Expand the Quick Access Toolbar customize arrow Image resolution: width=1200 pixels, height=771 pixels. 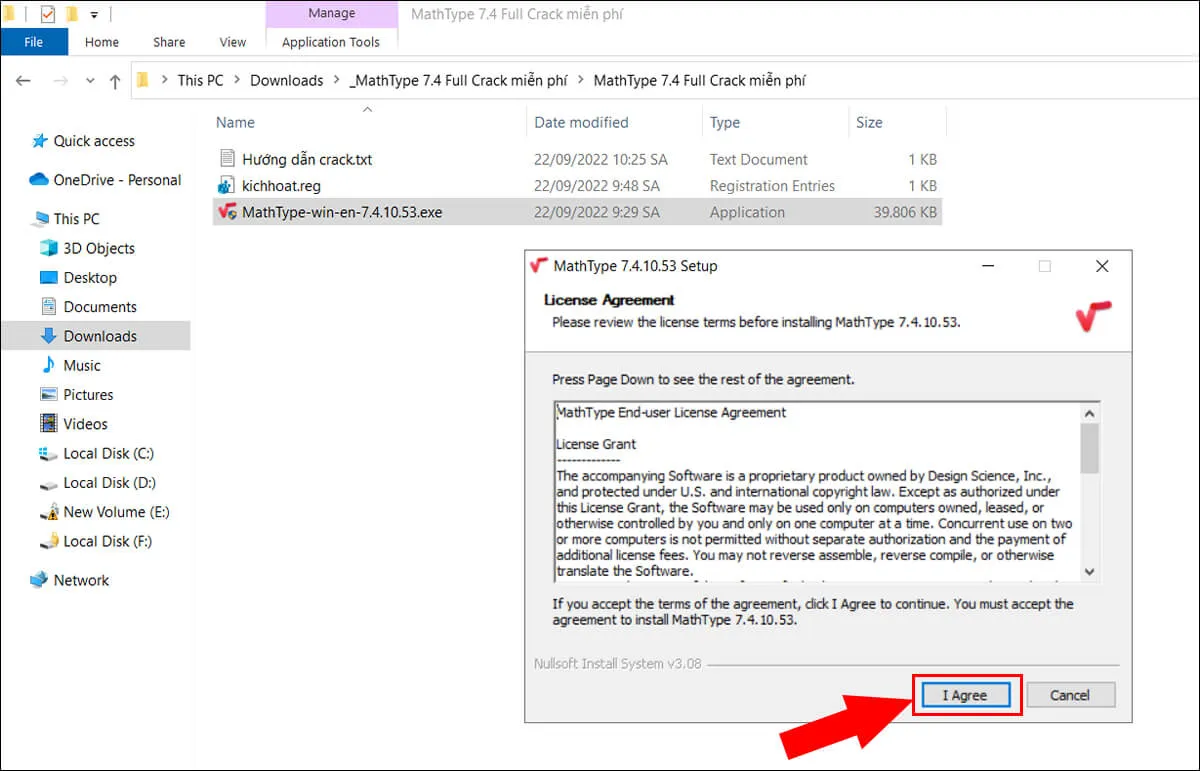(x=94, y=15)
